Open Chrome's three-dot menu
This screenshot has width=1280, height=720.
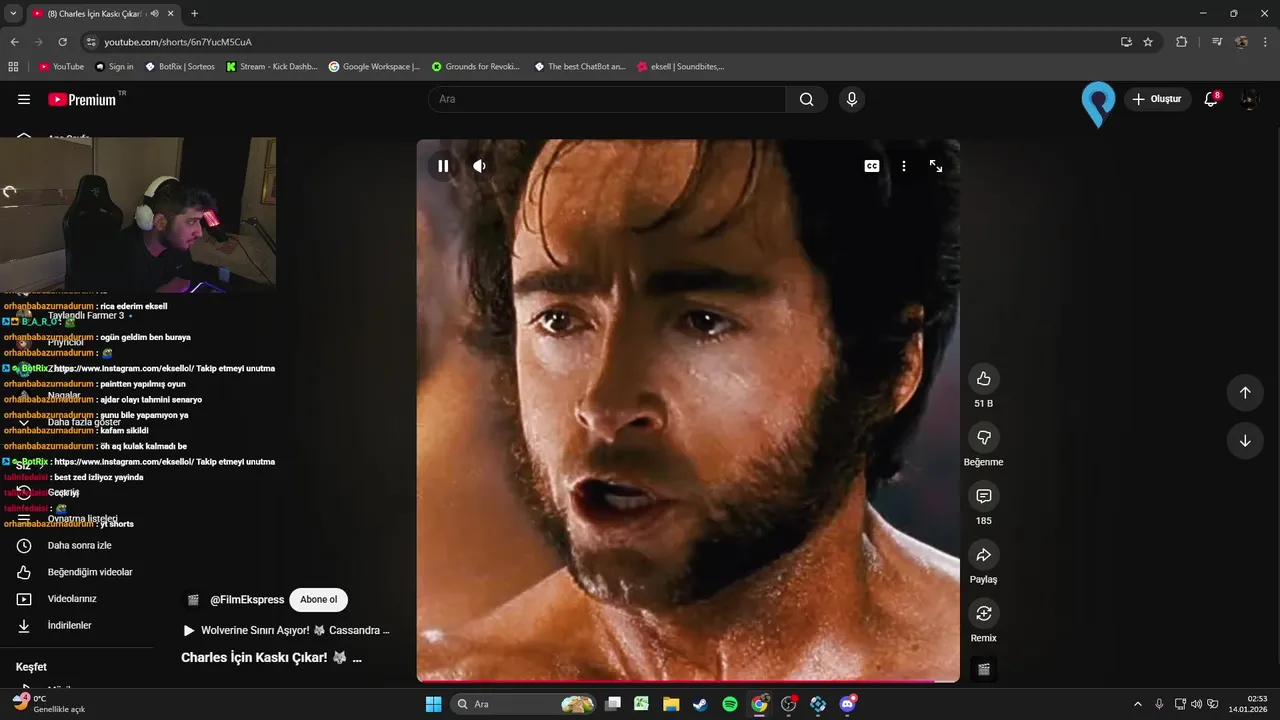1266,42
